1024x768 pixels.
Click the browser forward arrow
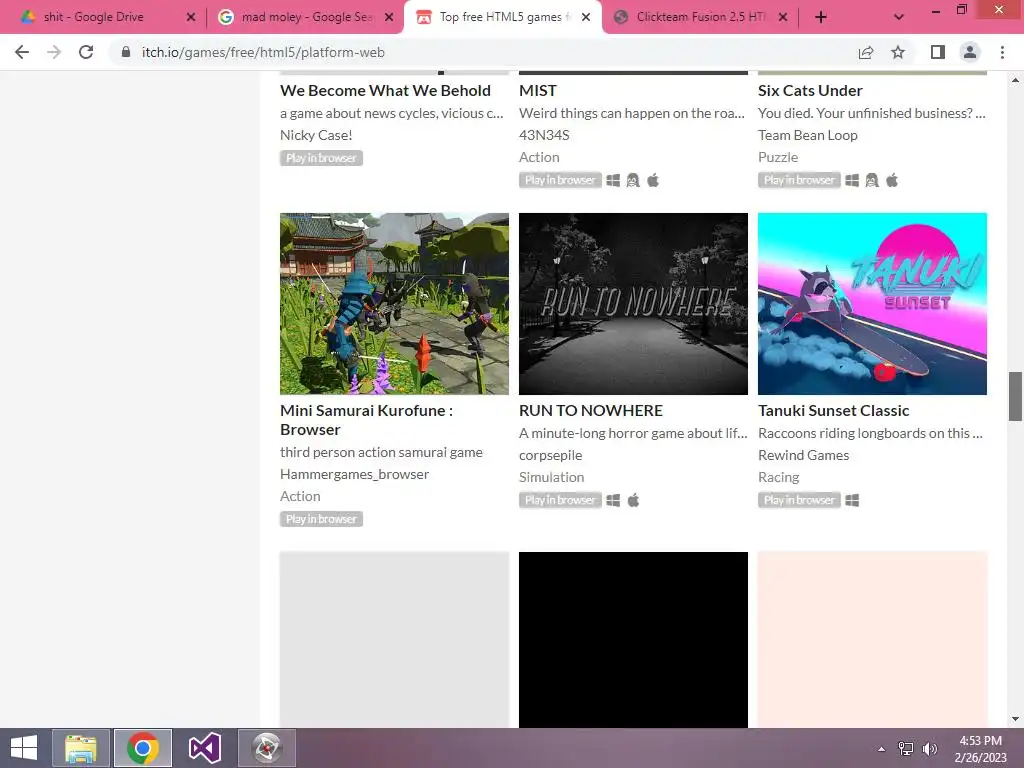54,52
